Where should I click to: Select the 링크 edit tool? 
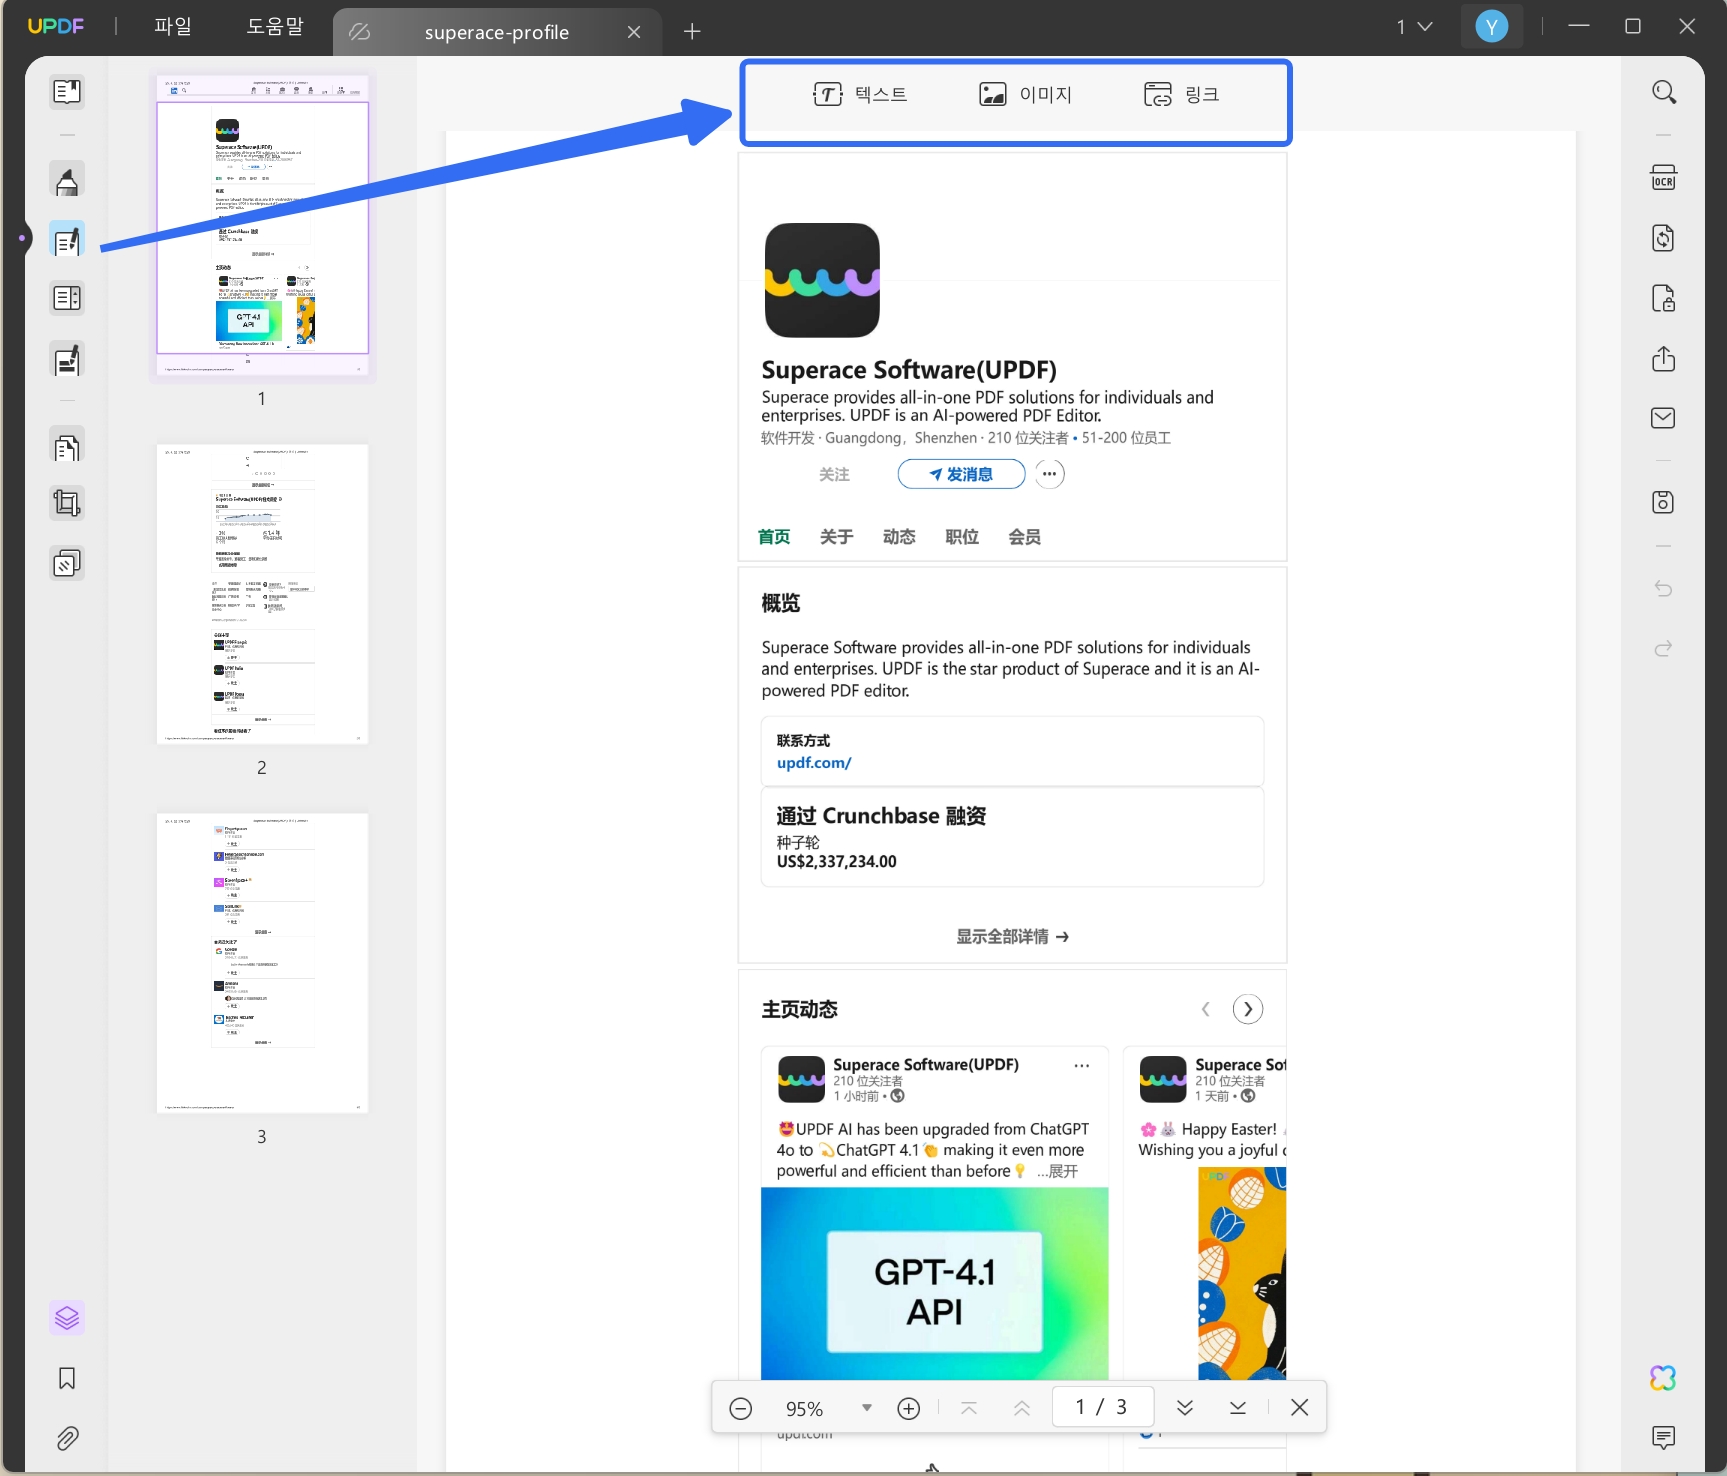click(1182, 95)
